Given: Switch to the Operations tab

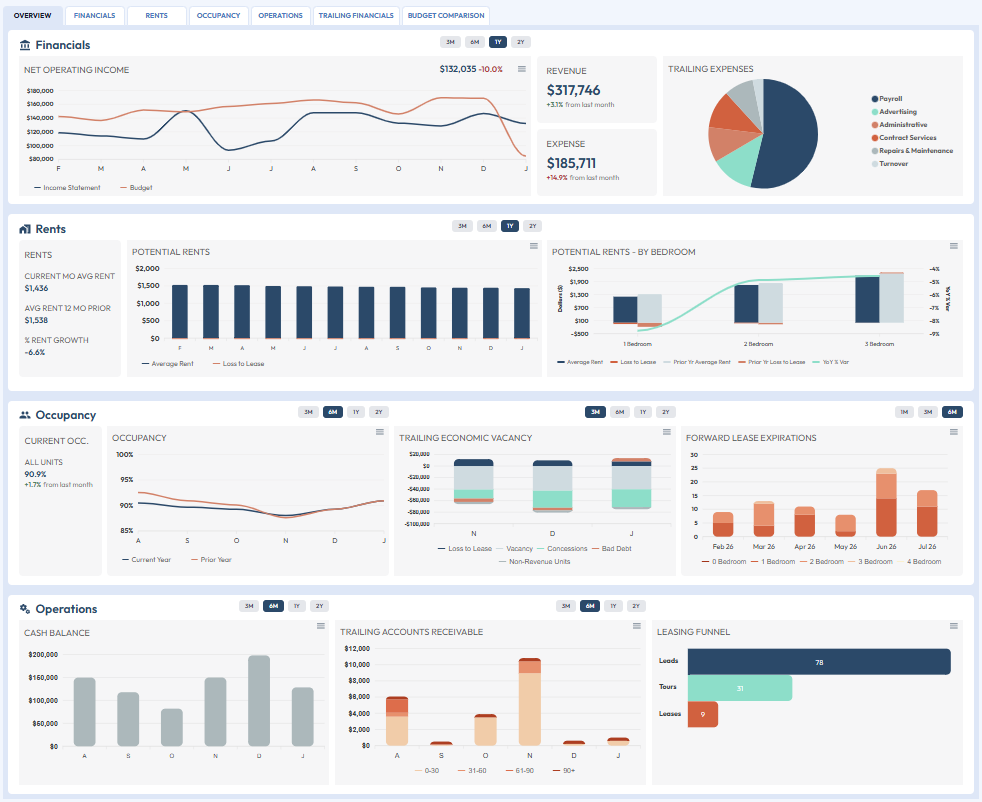Looking at the screenshot, I should point(281,16).
